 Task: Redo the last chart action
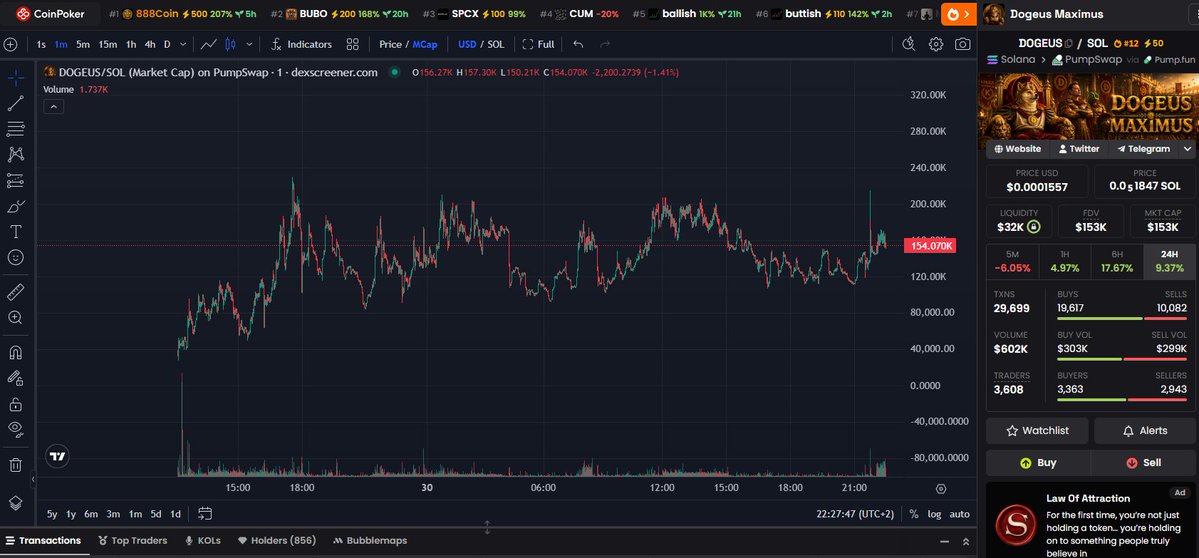605,44
